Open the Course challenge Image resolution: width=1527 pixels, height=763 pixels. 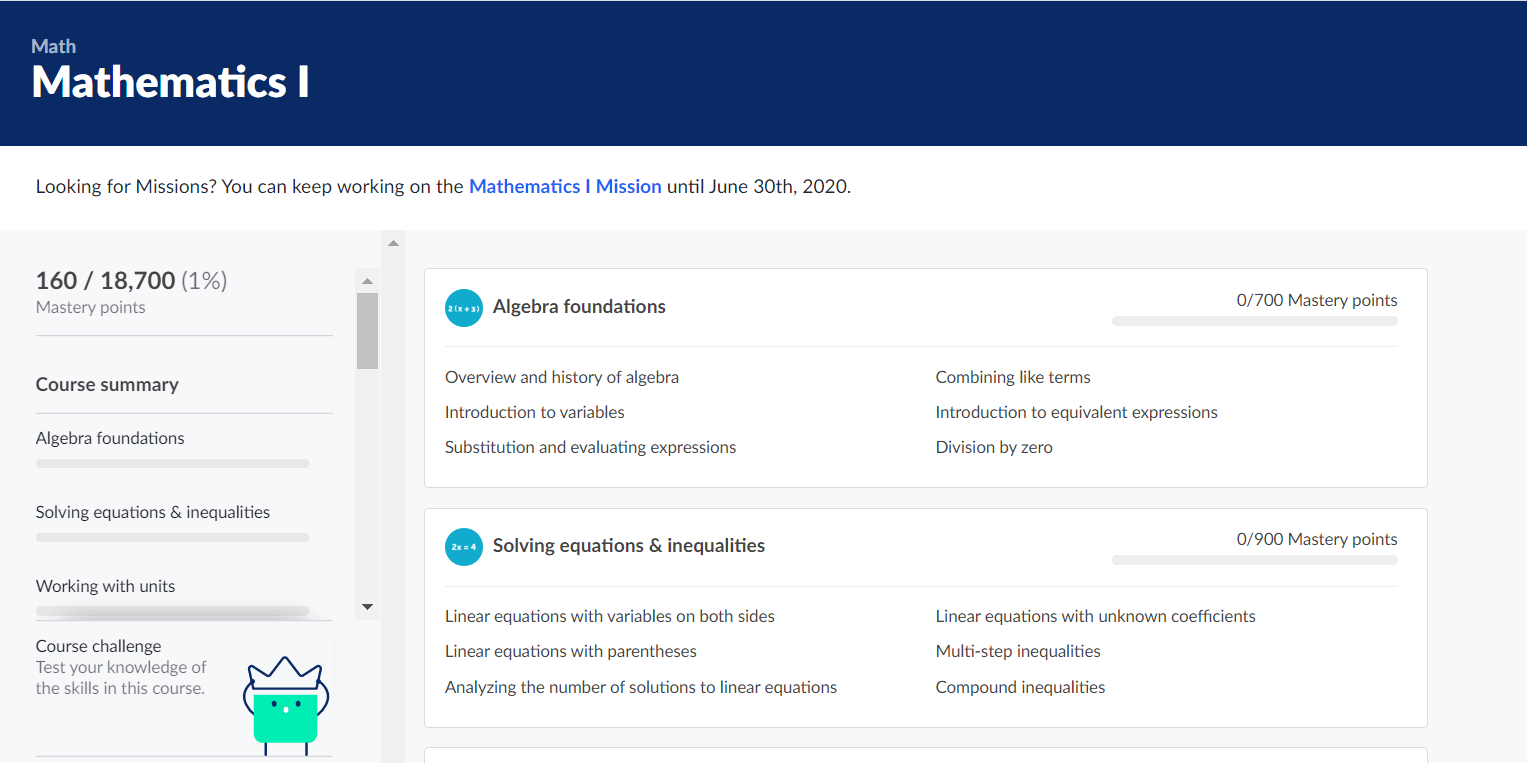click(98, 645)
